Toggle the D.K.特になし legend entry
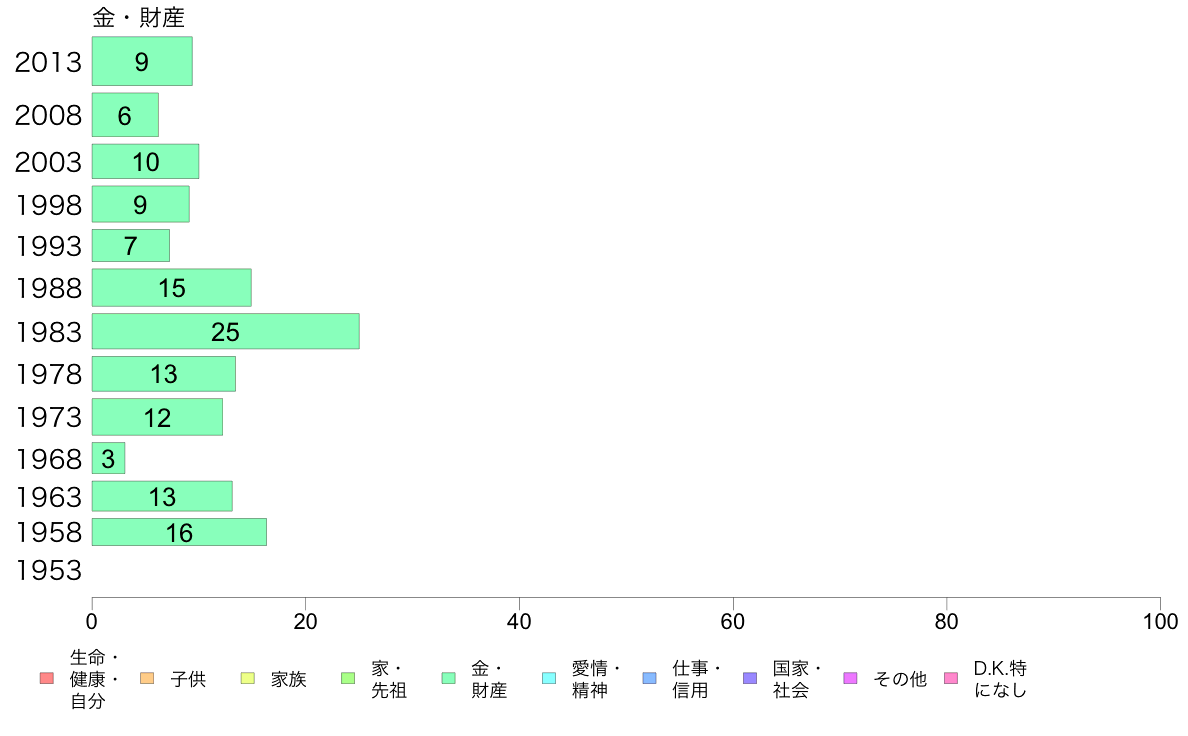Image resolution: width=1188 pixels, height=736 pixels. click(986, 678)
